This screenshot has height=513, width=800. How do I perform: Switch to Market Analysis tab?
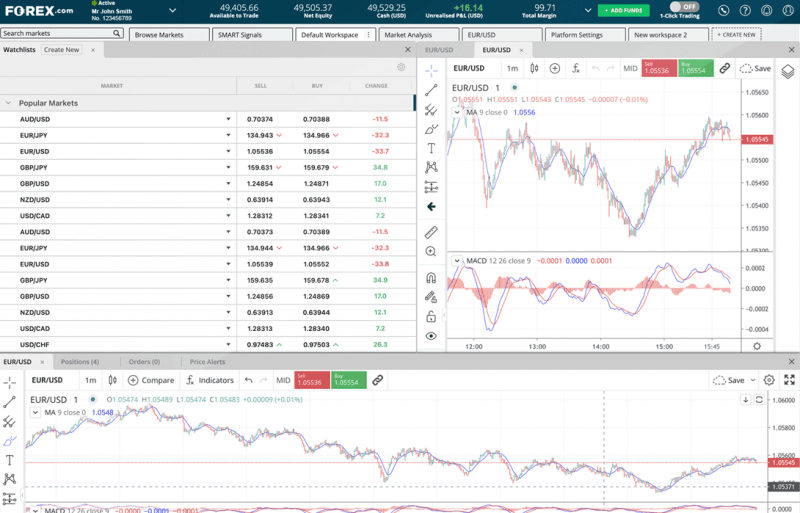click(419, 35)
